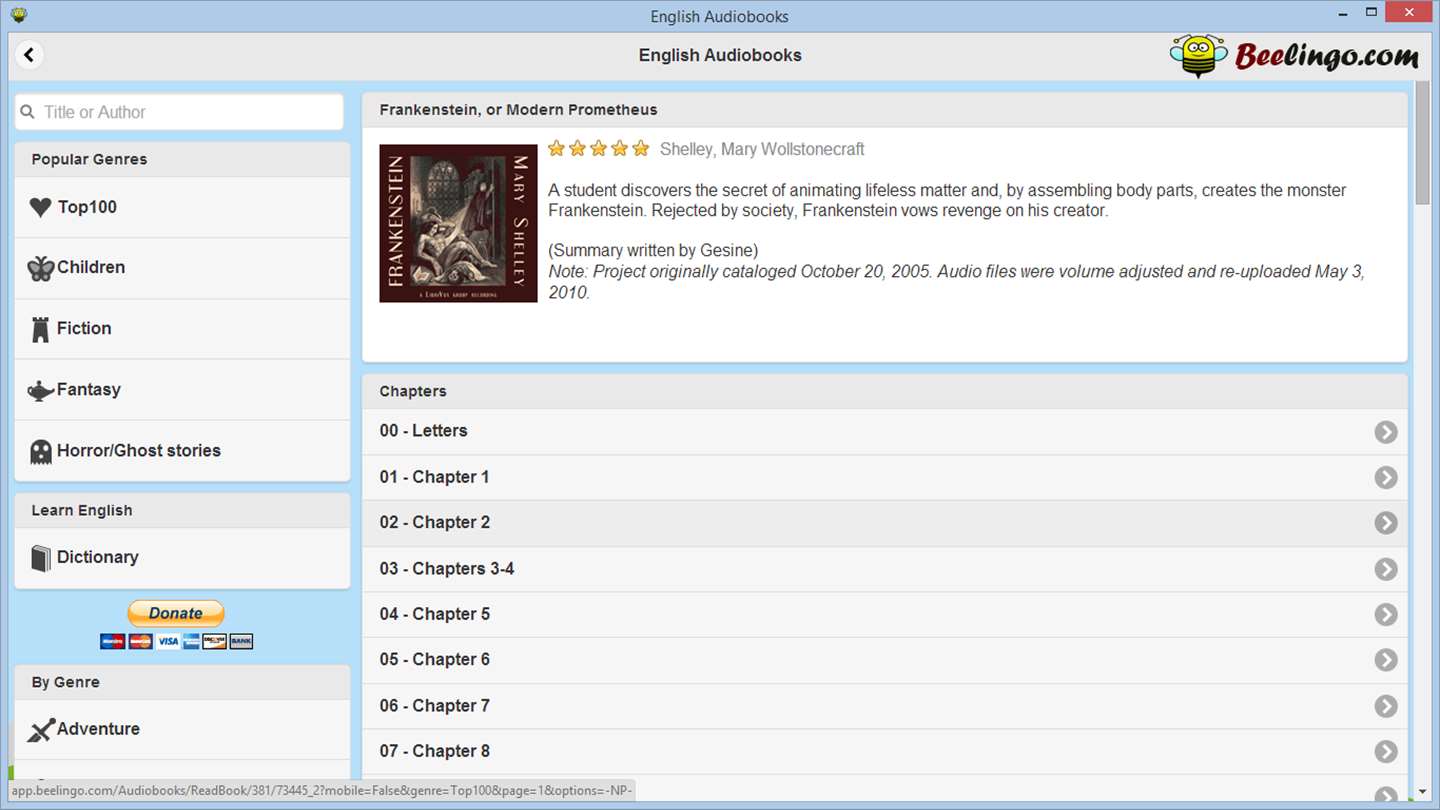Click the ghost icon beside Horror/Ghost stories

pyautogui.click(x=40, y=451)
